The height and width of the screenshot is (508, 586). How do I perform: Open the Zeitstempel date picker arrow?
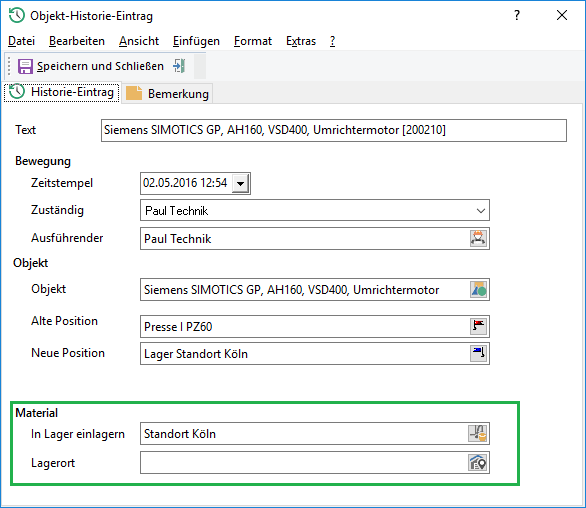(240, 184)
